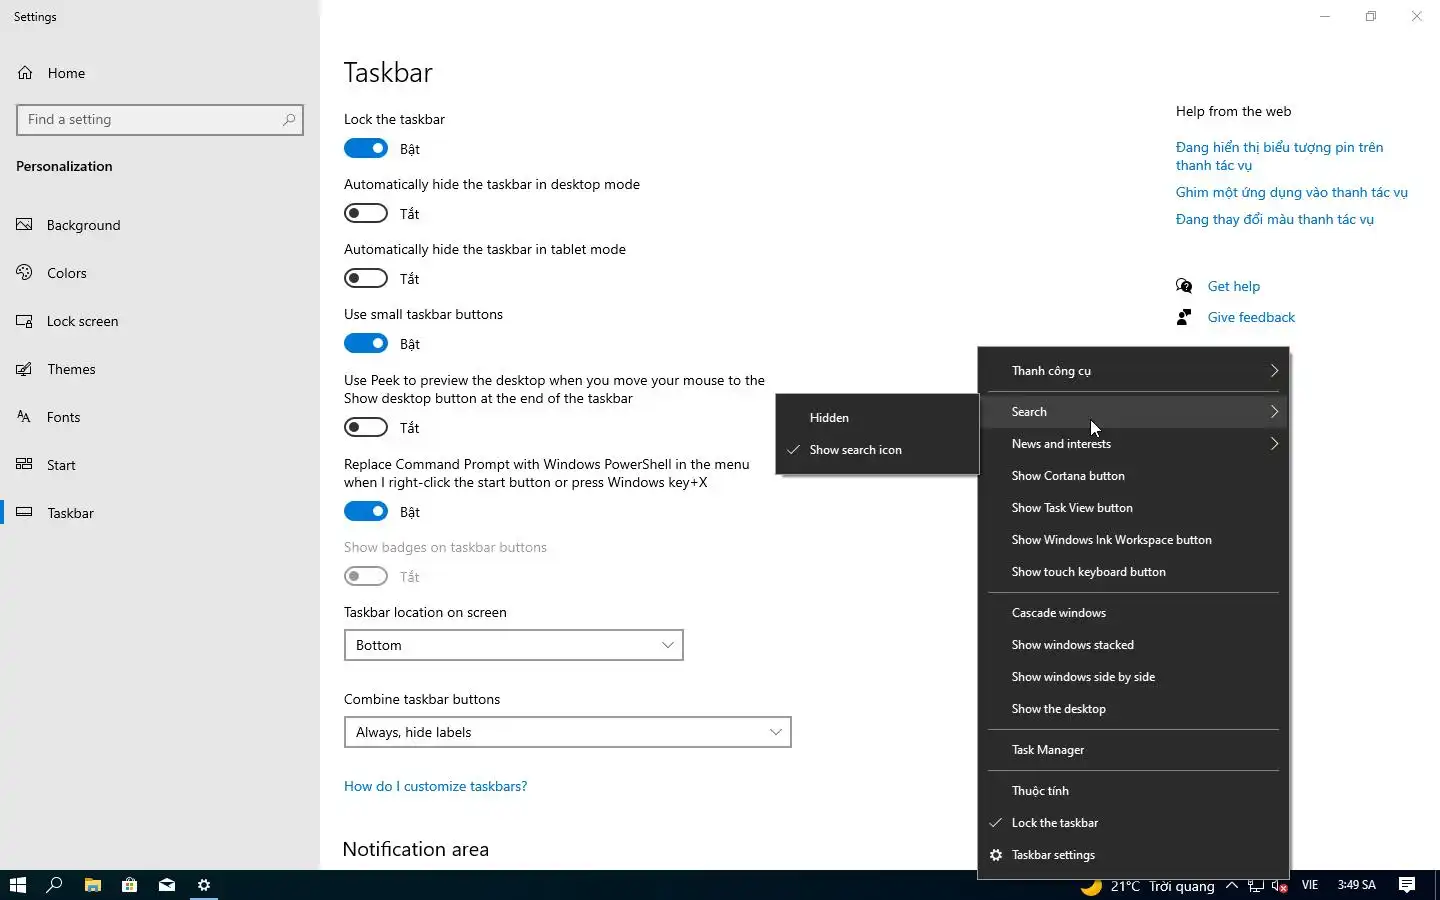Click the VIE input language indicator
Screen dimensions: 1440x900
(x=1310, y=885)
